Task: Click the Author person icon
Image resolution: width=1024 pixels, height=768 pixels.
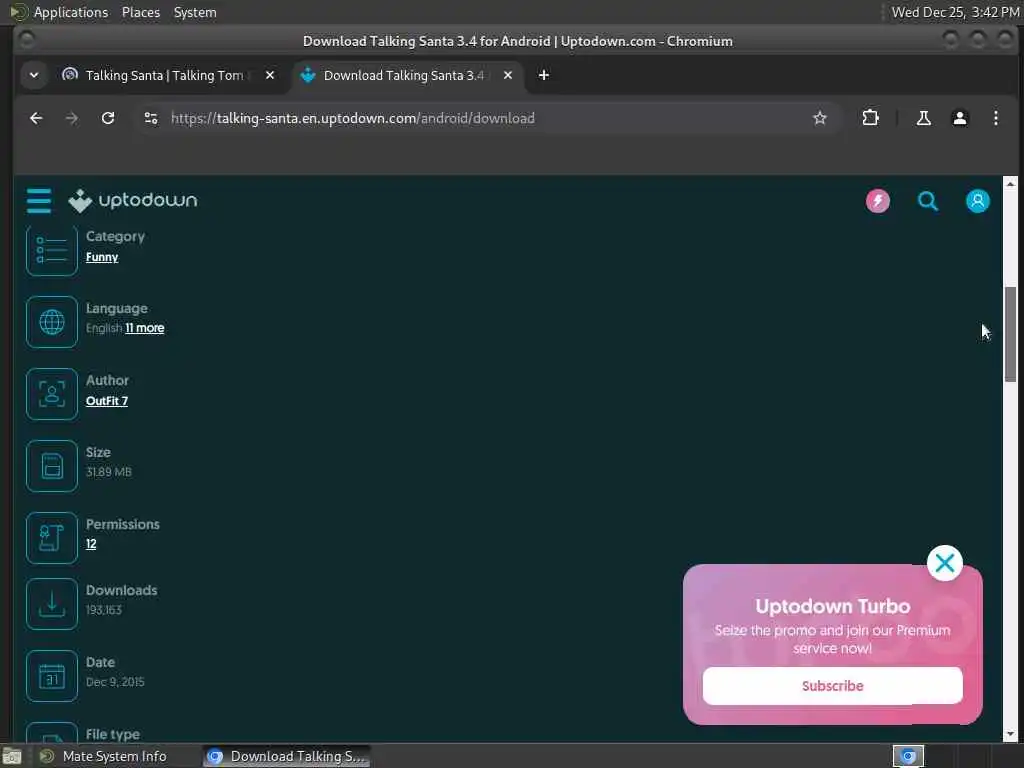Action: coord(52,394)
